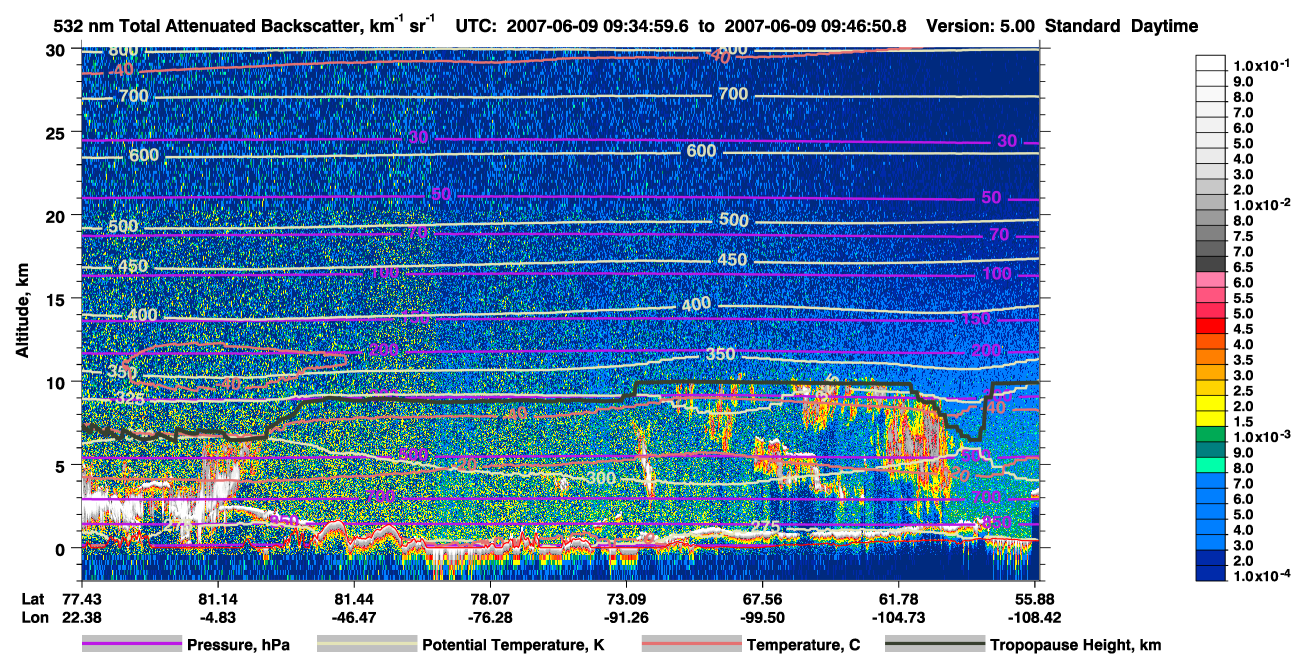1300x667 pixels.
Task: Click the color bar label '1.0x10-1'
Action: [x=1263, y=65]
